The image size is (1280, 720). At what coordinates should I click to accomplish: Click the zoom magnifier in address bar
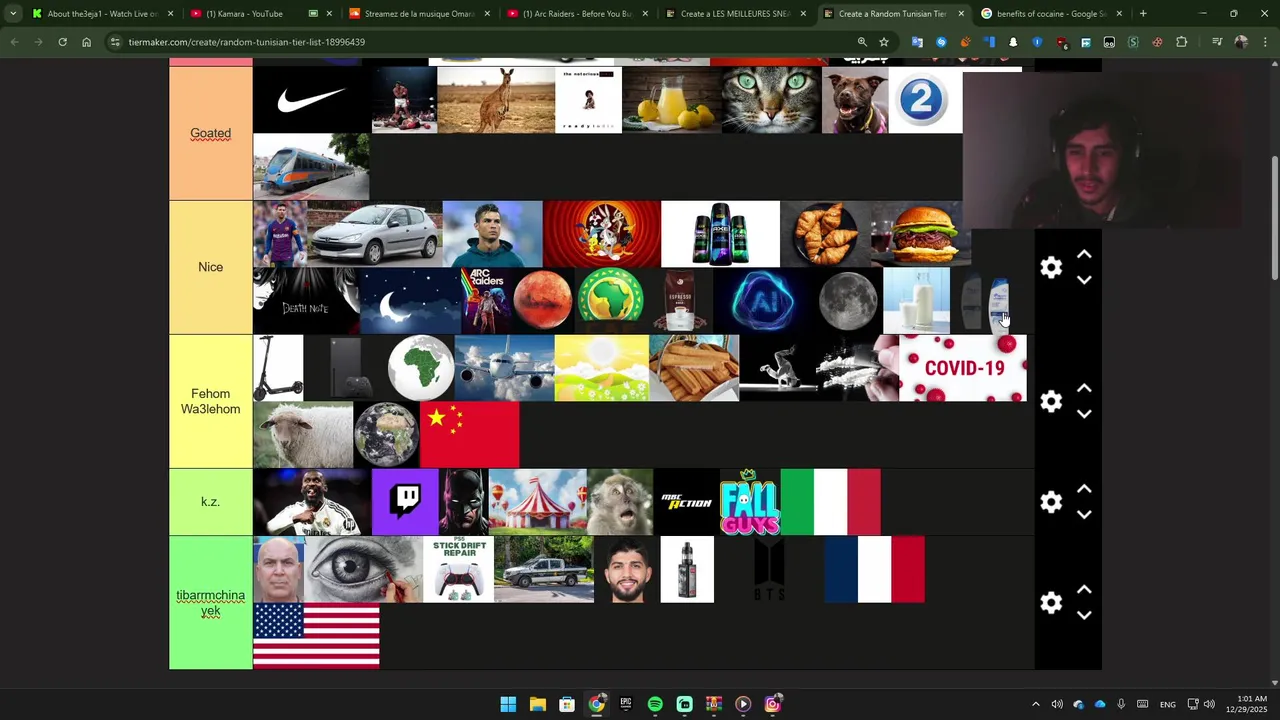[862, 42]
